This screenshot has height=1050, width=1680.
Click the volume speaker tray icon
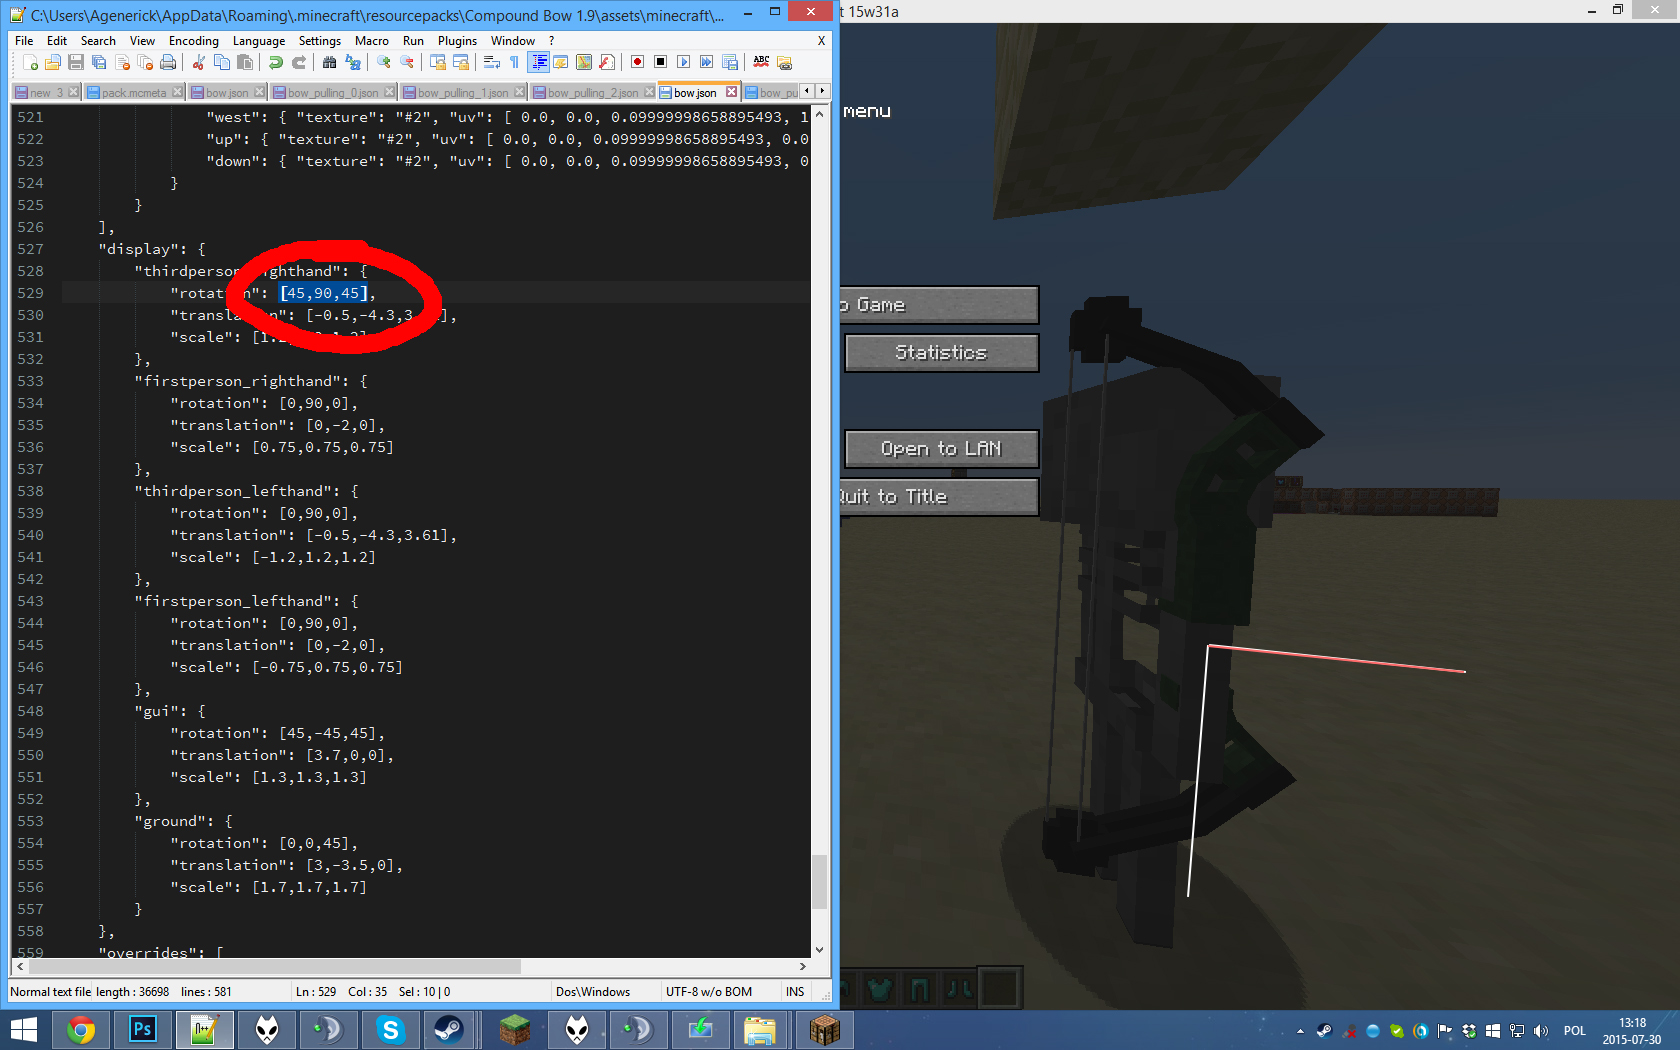pyautogui.click(x=1541, y=1031)
